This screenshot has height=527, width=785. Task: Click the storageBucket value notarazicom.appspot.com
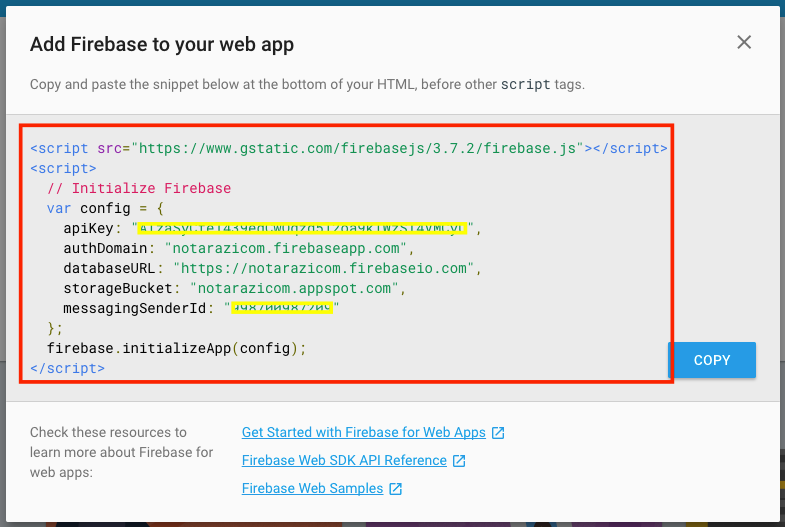coord(294,288)
